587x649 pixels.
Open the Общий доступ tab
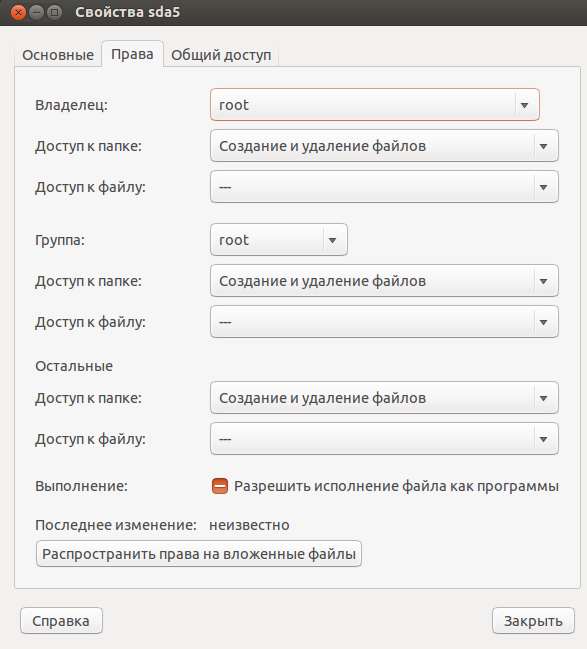pos(221,55)
